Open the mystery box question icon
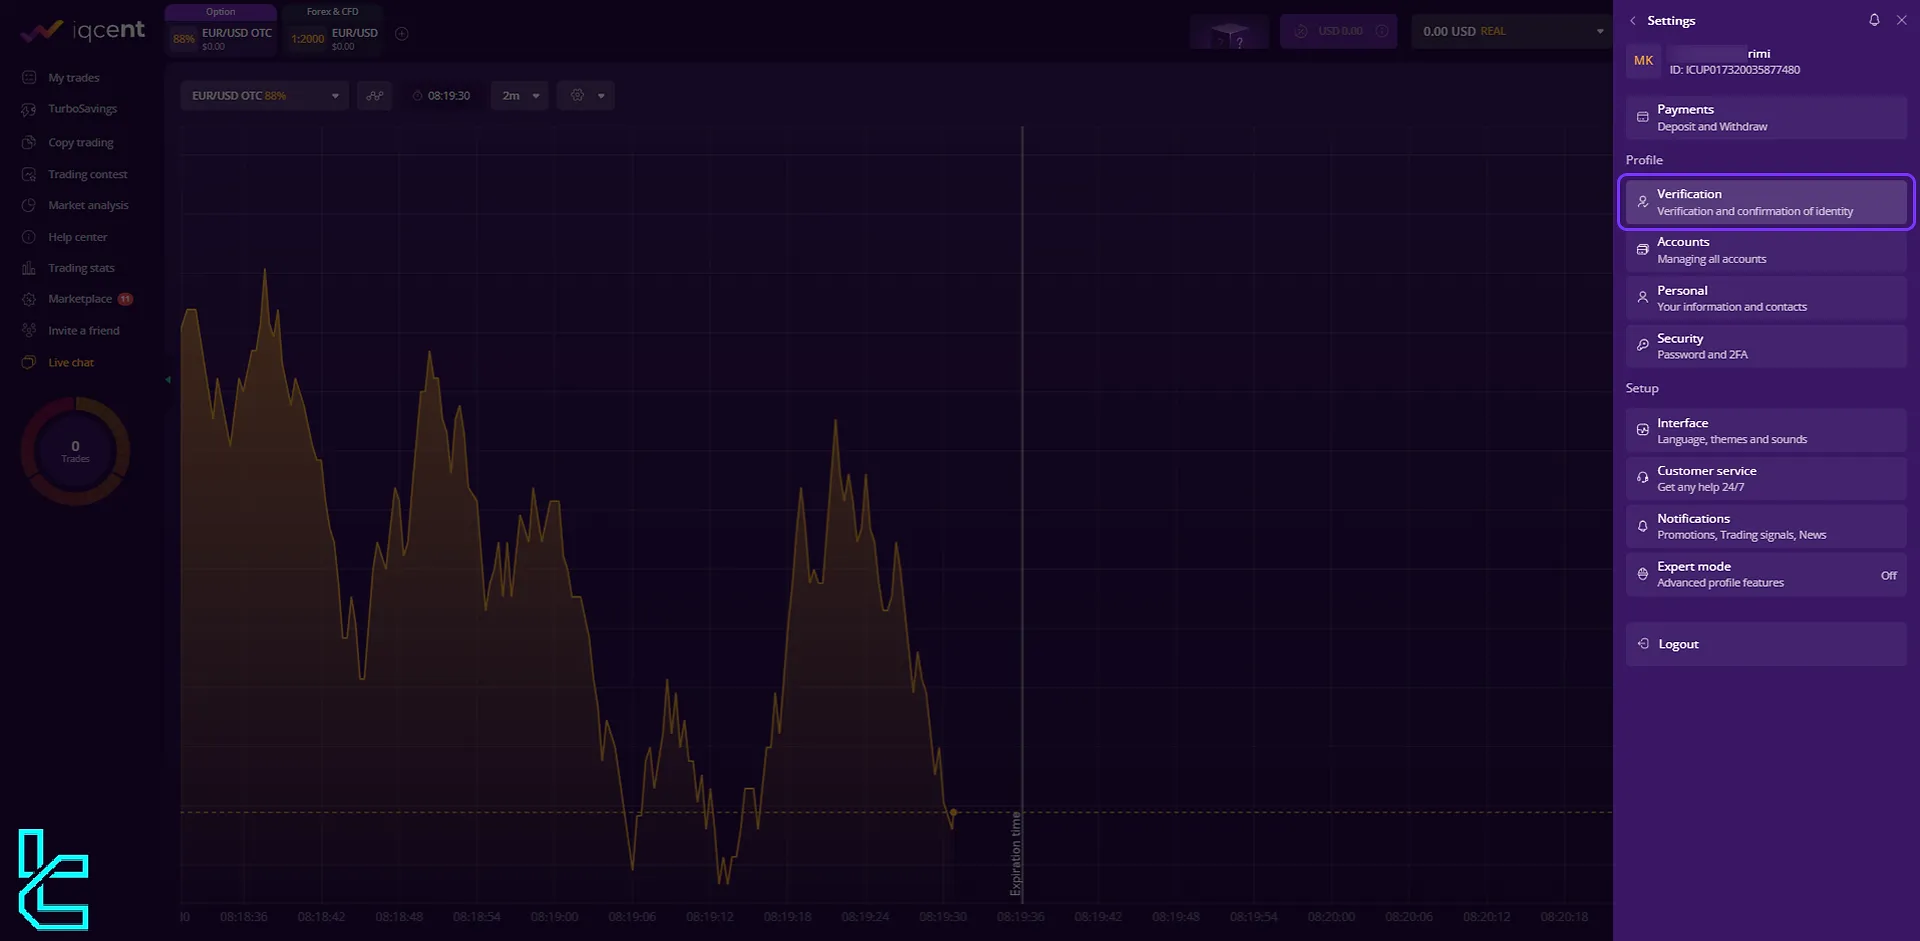The width and height of the screenshot is (1920, 941). click(1230, 32)
